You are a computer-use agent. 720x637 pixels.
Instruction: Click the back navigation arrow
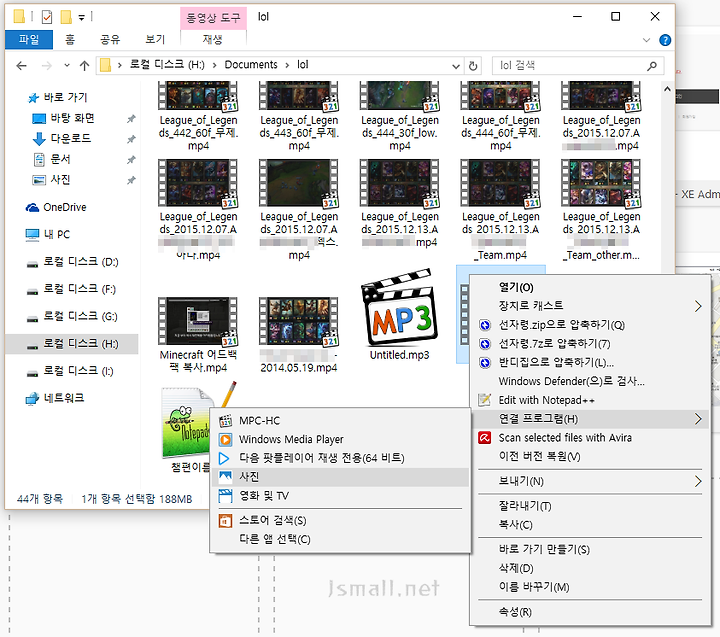click(21, 66)
